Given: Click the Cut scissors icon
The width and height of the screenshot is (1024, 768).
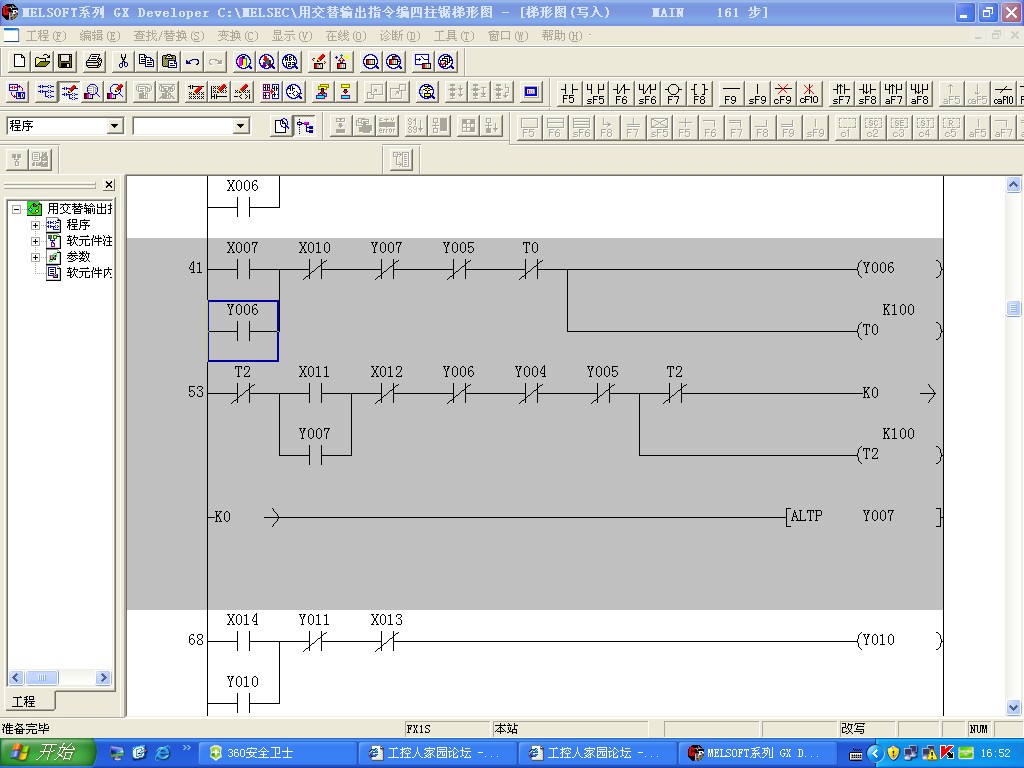Looking at the screenshot, I should point(123,61).
